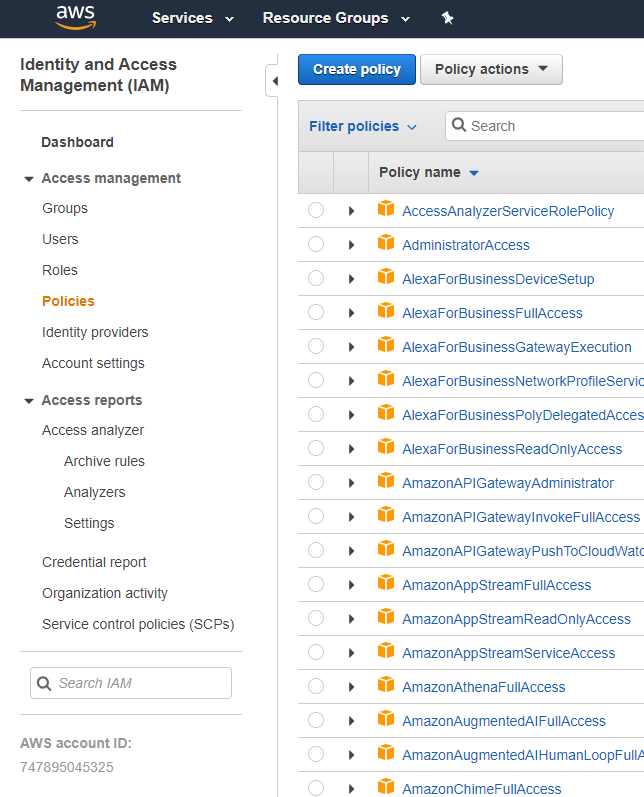Collapse the IAM side panel arrow
Viewport: 644px width, 797px height.
click(274, 81)
